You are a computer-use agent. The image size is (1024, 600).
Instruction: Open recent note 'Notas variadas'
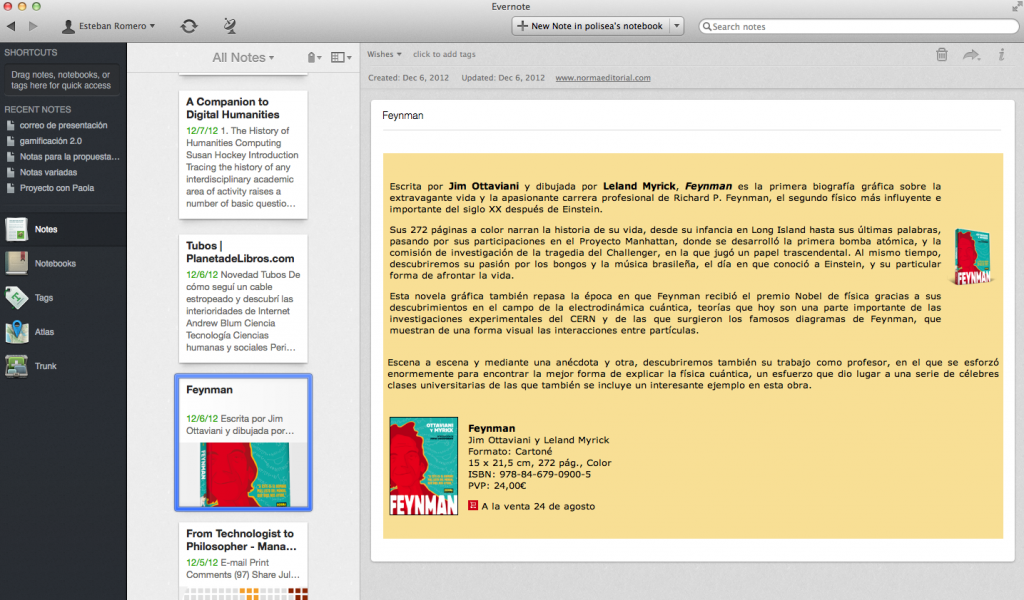click(48, 172)
